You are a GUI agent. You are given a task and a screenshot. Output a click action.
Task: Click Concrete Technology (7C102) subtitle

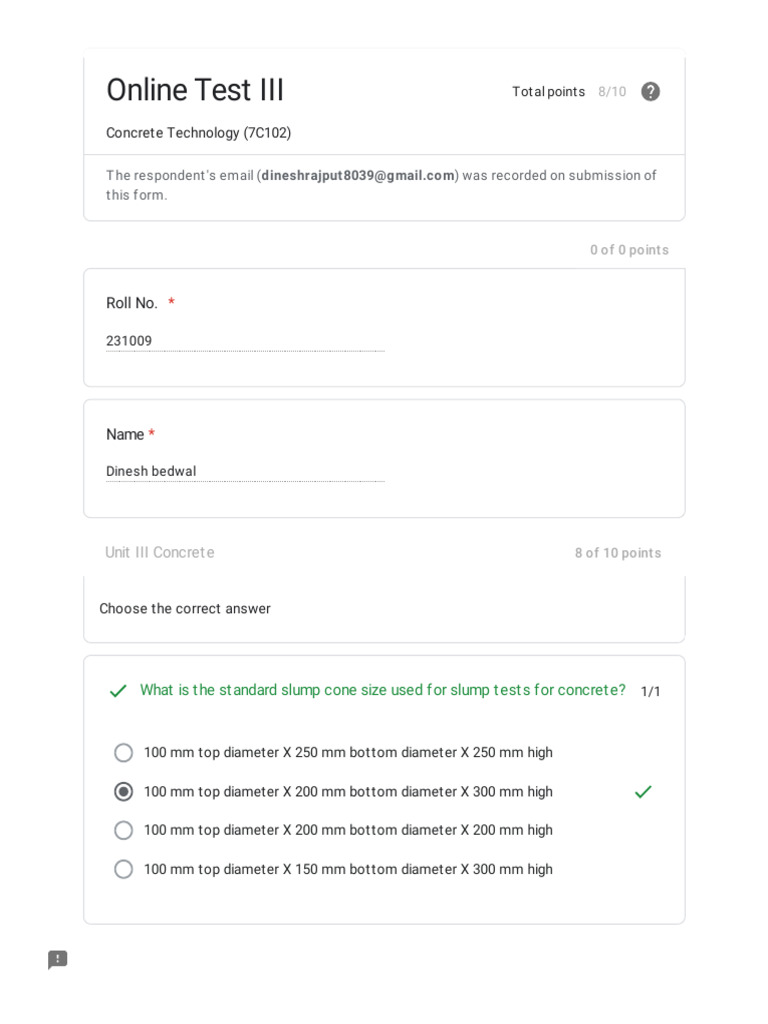199,133
